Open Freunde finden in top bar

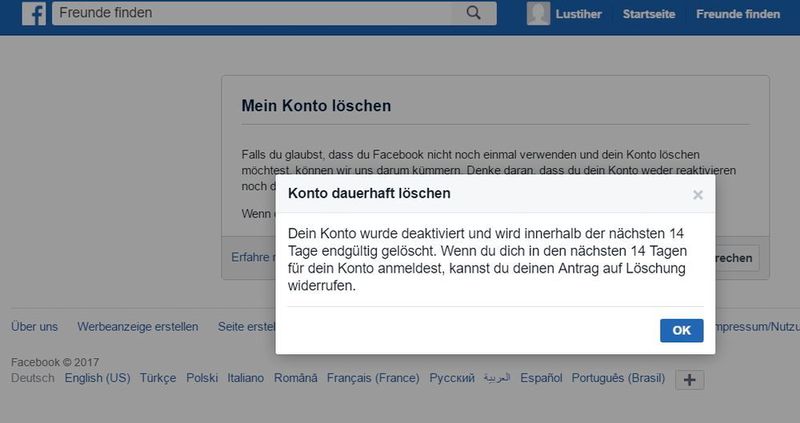pos(738,14)
